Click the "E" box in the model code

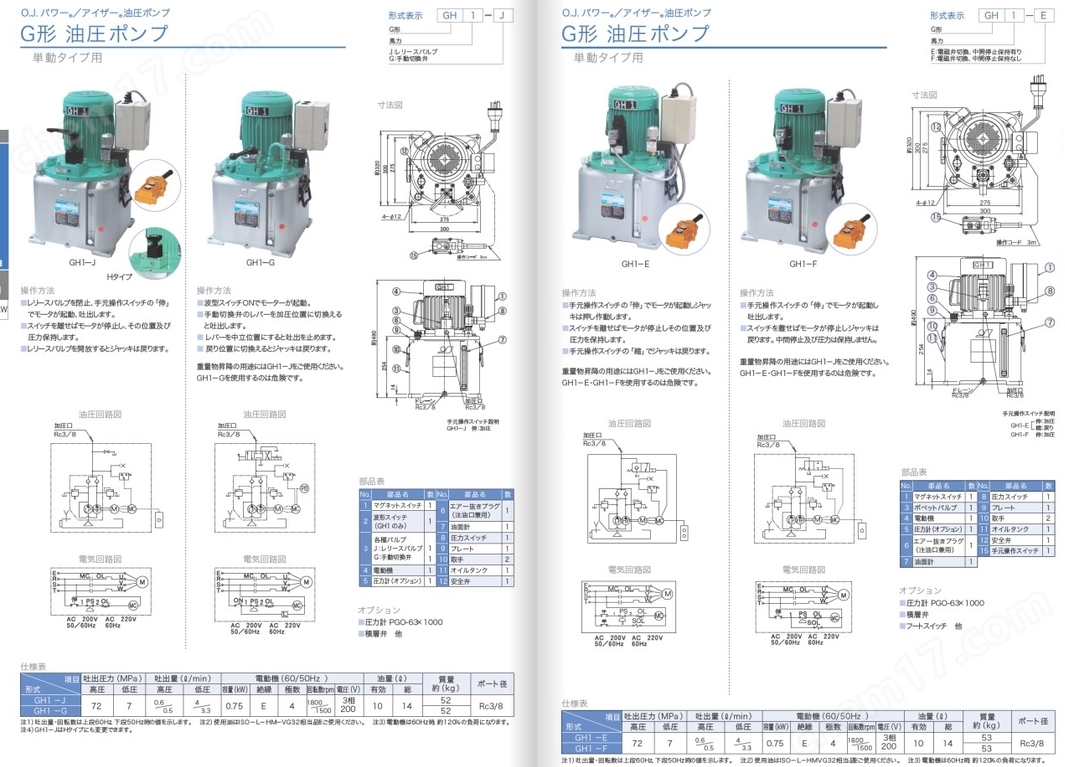tap(1043, 15)
